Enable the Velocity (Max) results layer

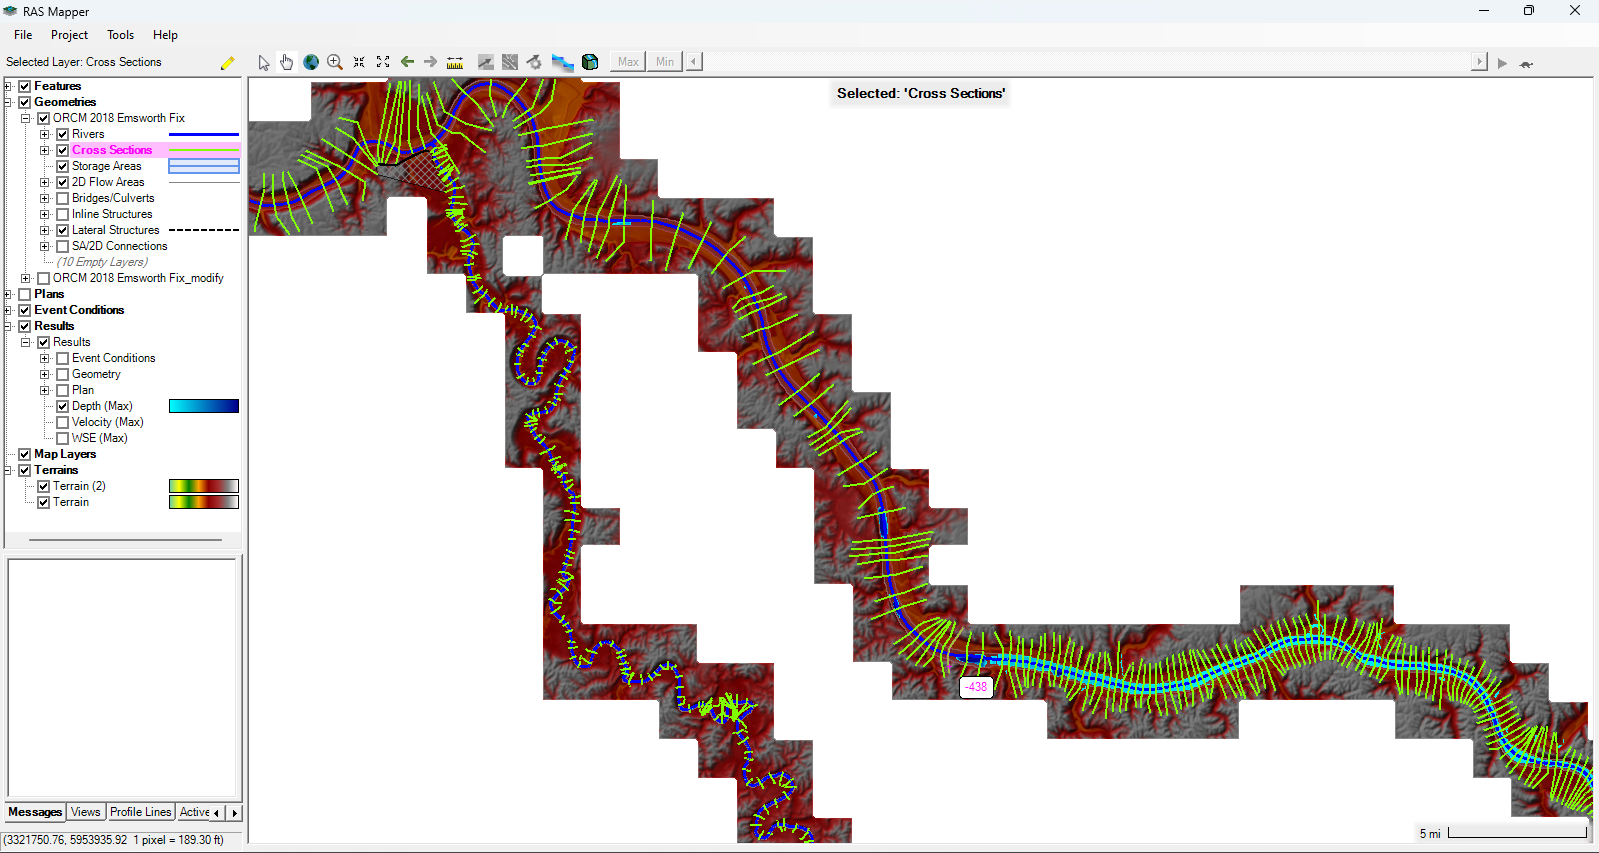(62, 422)
